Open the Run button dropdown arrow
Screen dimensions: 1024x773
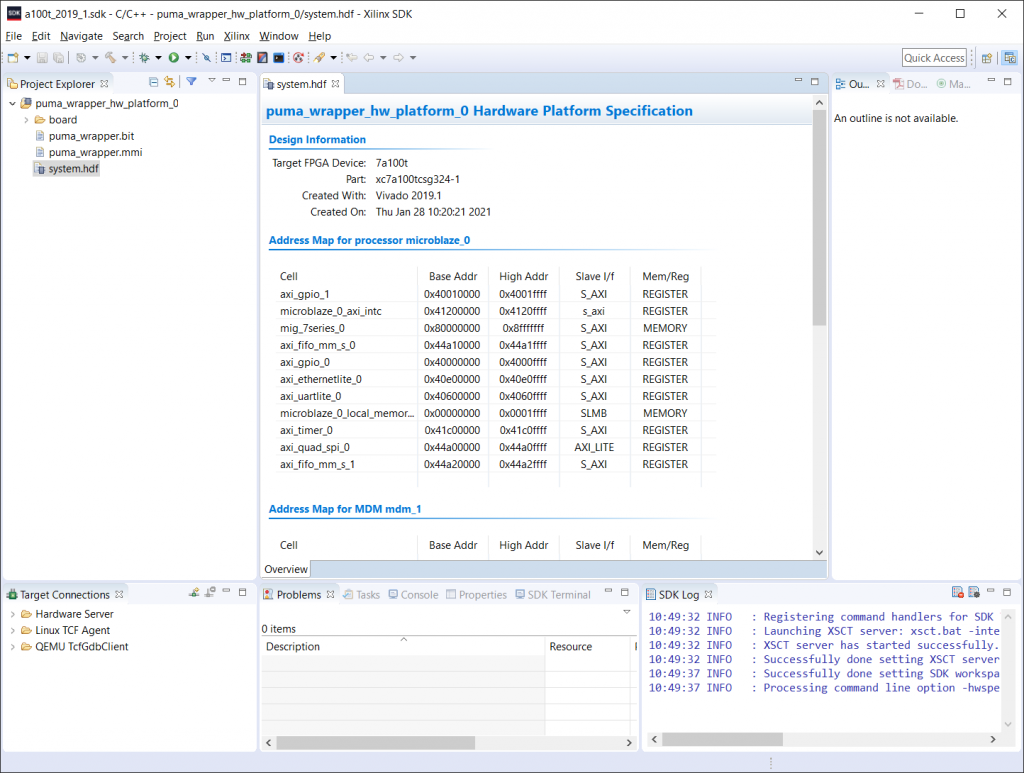pyautogui.click(x=187, y=57)
